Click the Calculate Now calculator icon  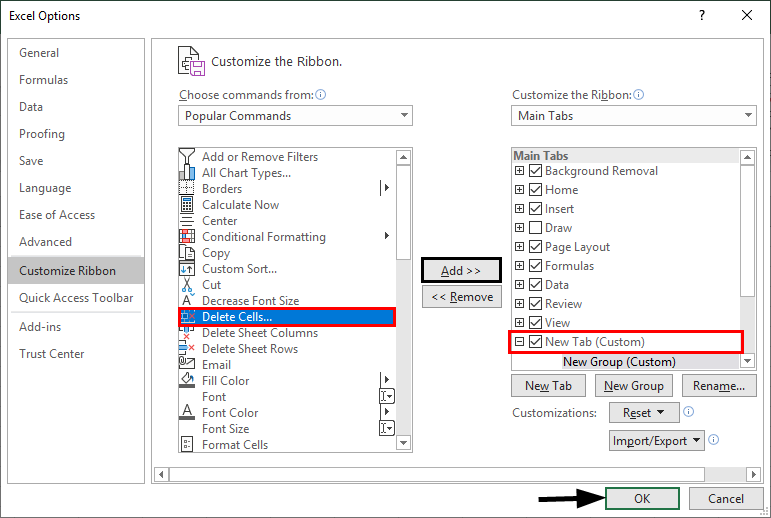coord(187,205)
